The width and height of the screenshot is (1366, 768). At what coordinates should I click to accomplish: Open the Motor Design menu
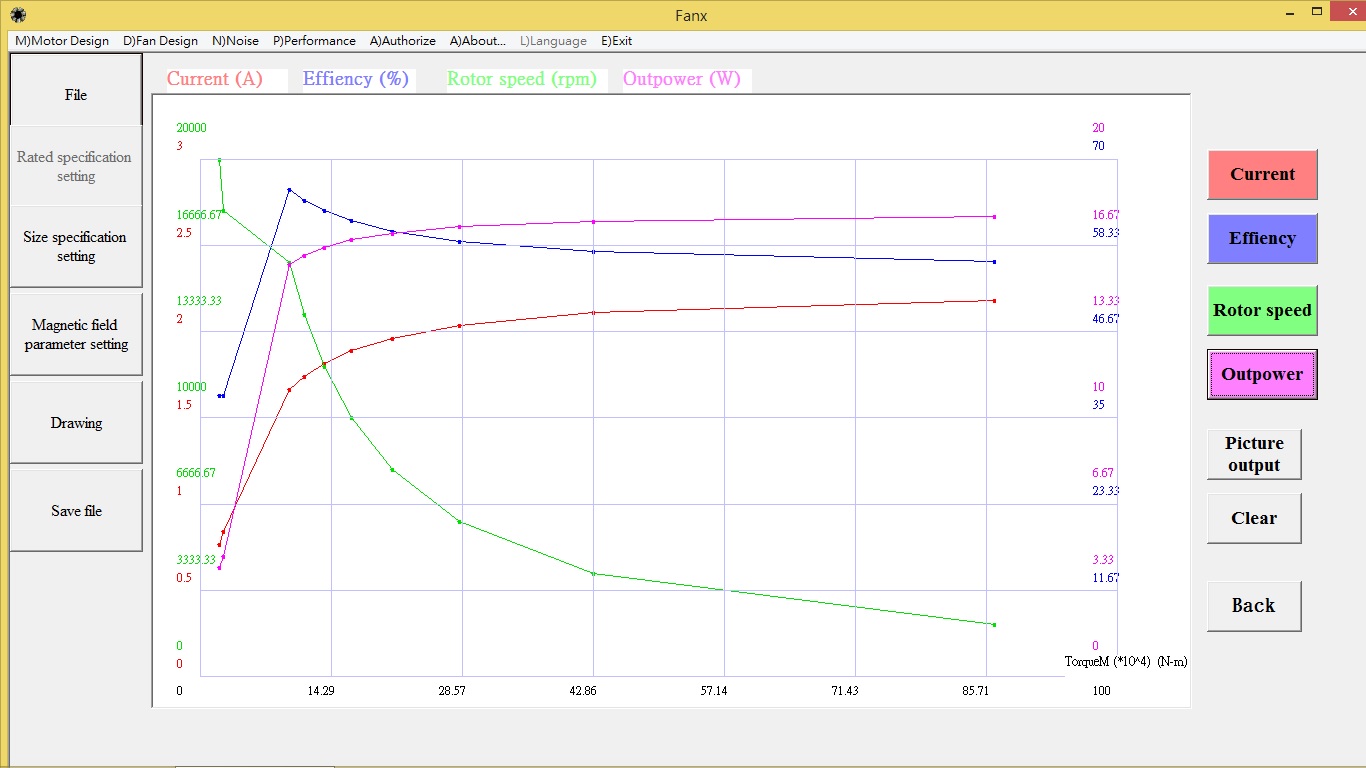(61, 41)
